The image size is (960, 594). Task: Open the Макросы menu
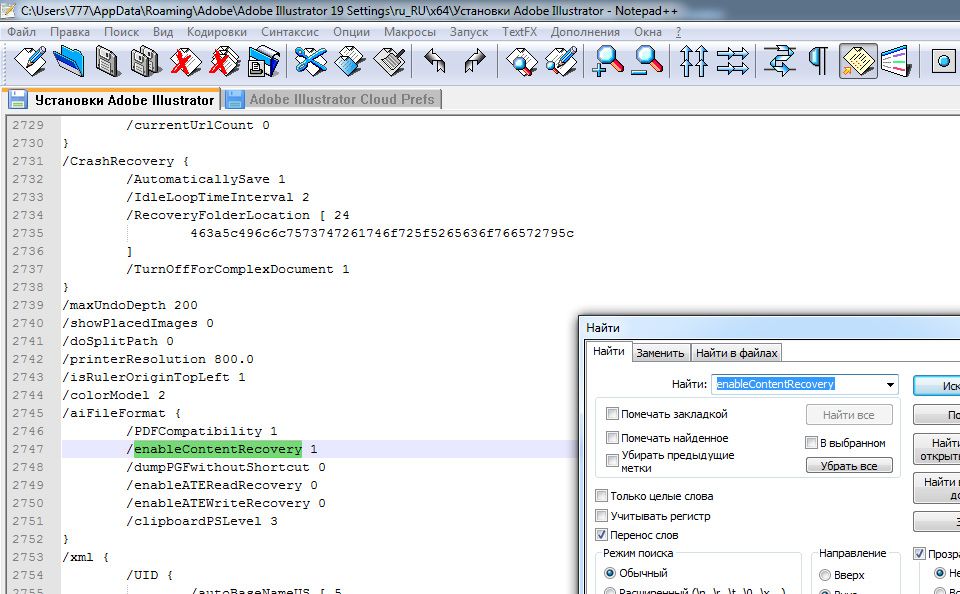pos(410,32)
